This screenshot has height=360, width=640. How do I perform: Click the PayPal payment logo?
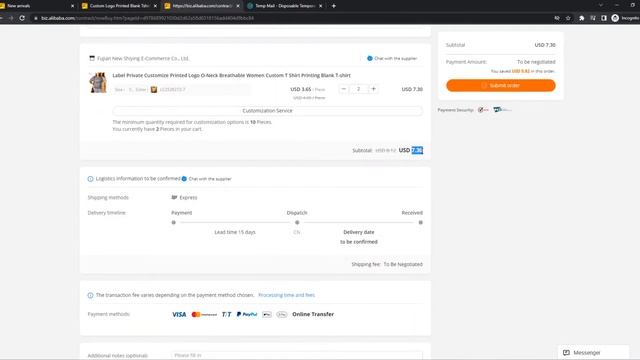tap(247, 314)
